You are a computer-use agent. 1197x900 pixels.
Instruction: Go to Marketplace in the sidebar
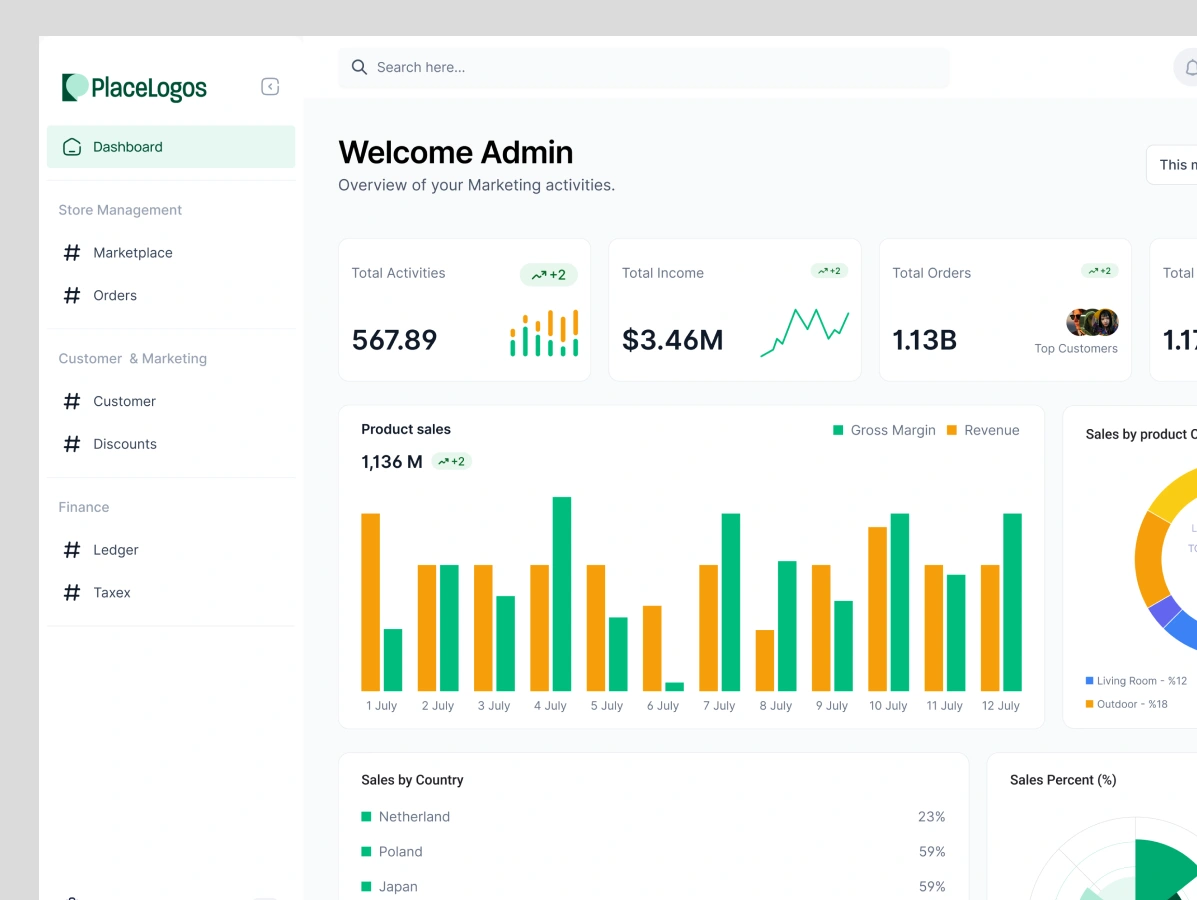coord(133,253)
